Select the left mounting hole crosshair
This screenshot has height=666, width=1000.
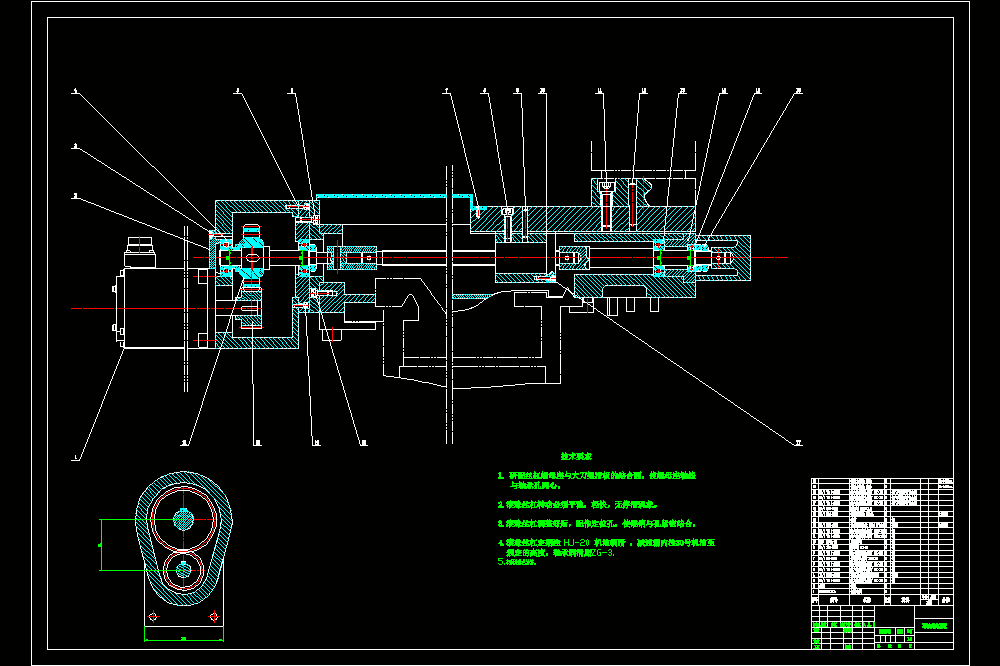coord(153,616)
